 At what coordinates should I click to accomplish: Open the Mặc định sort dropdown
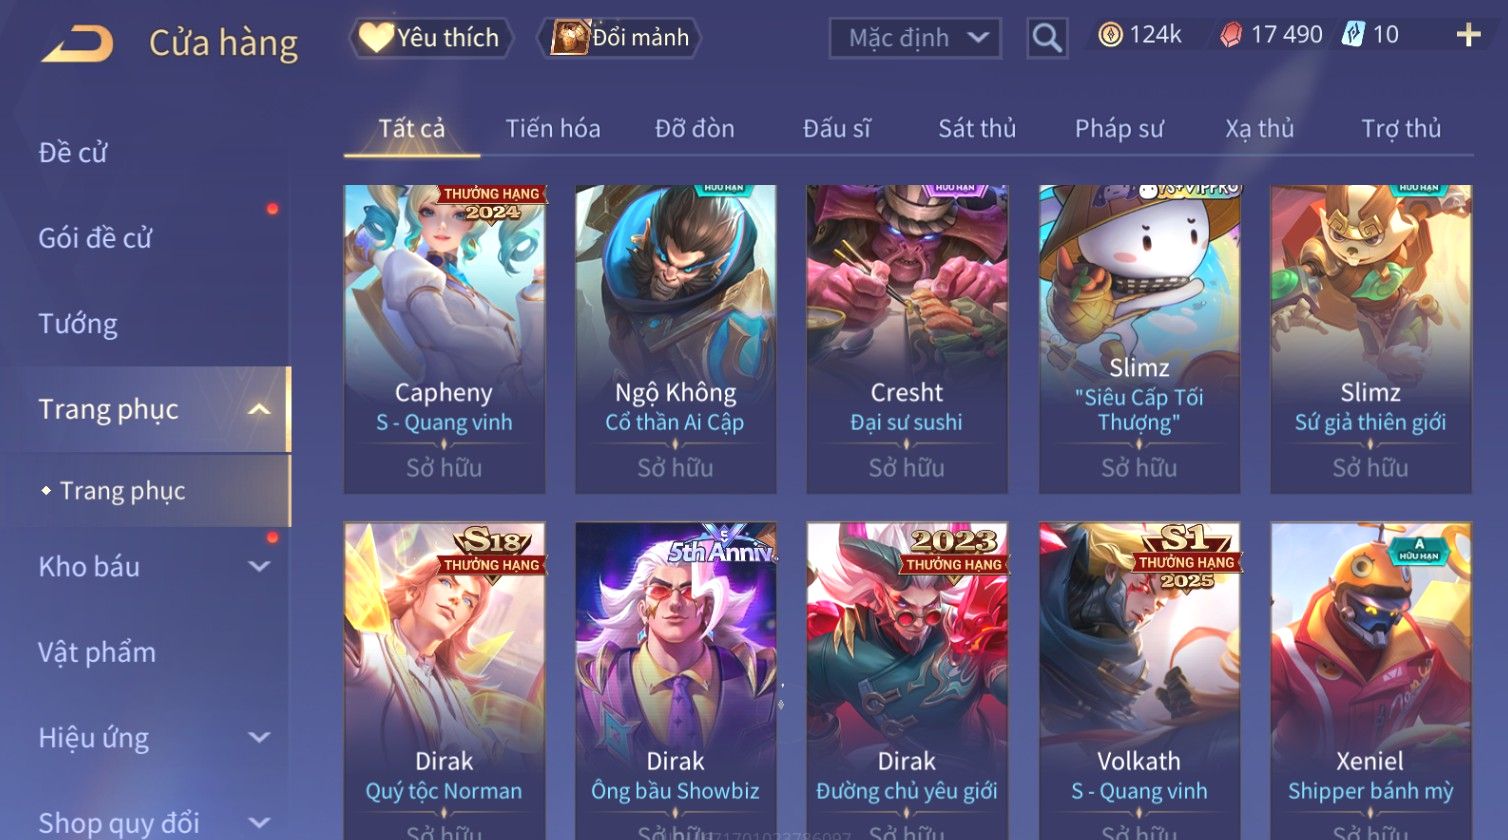tap(915, 38)
